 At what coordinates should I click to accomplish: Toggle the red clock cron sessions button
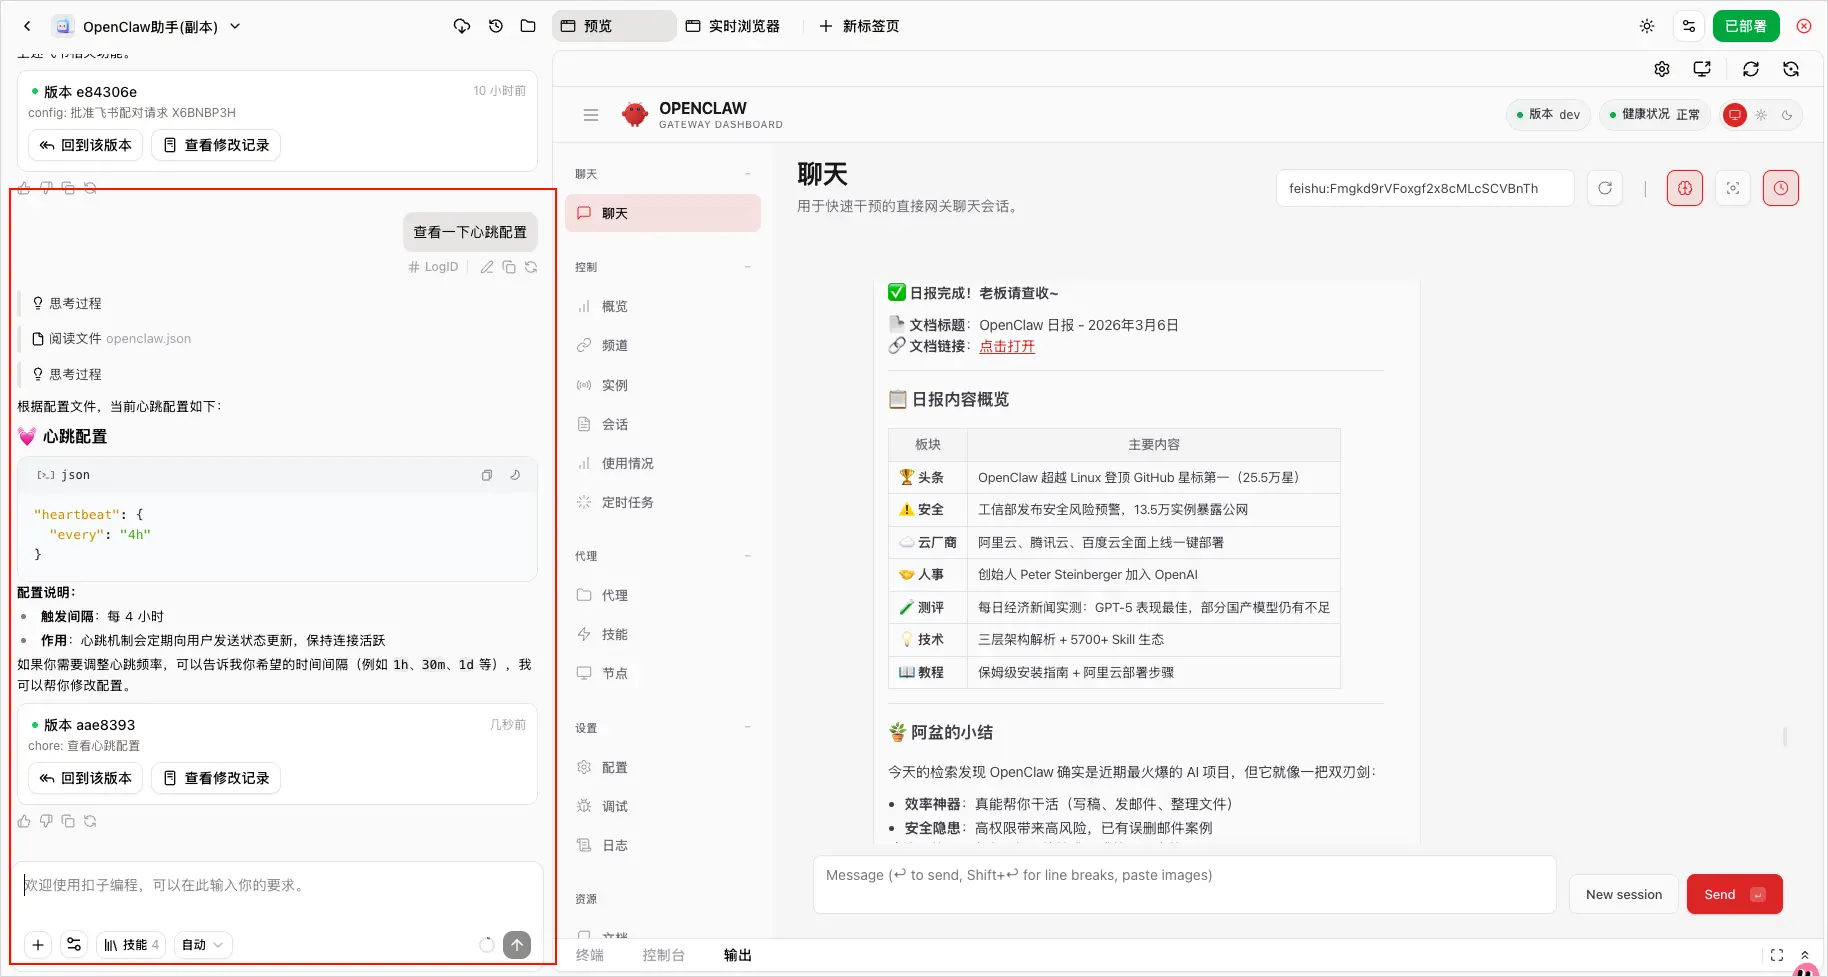1781,188
